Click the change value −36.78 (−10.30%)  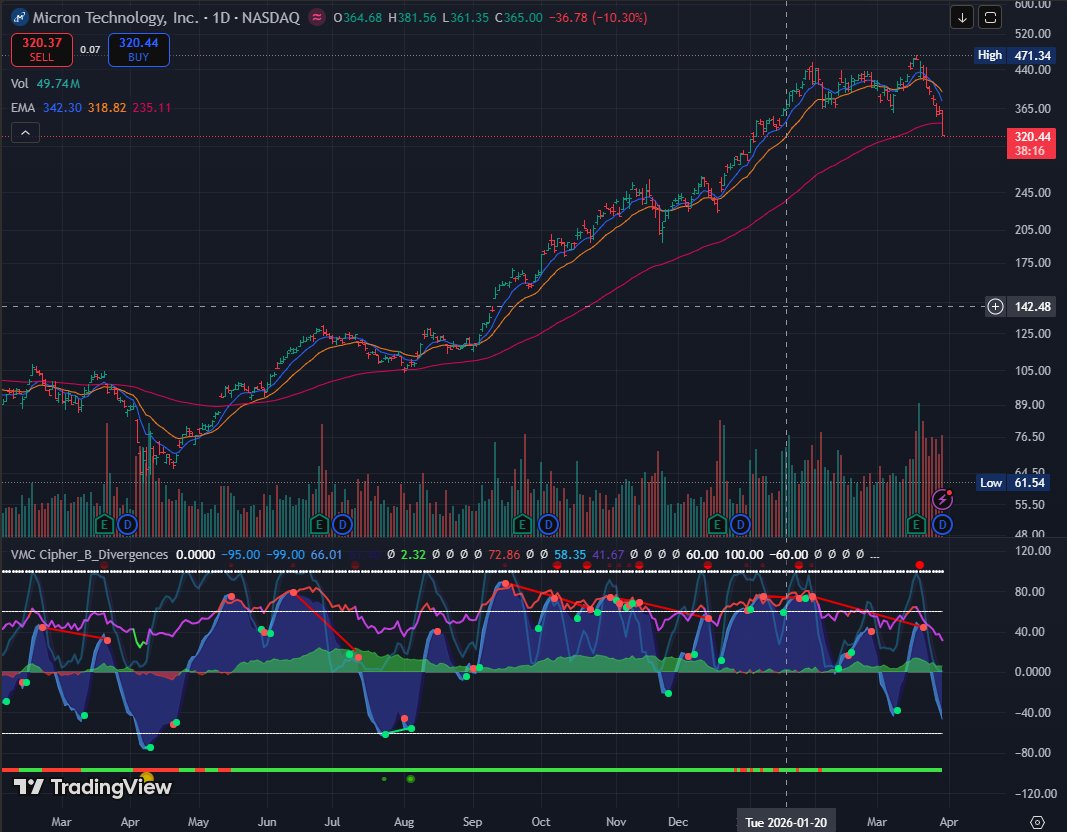click(x=597, y=18)
